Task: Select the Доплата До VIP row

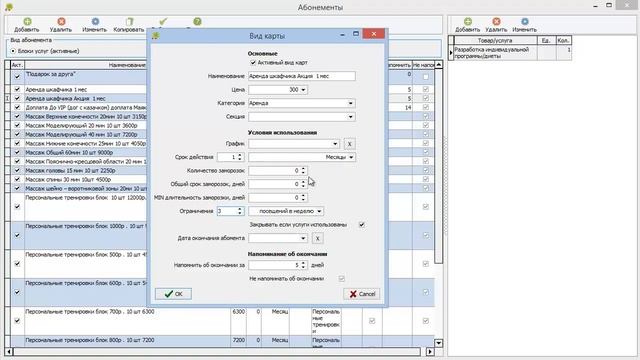Action: 85,107
